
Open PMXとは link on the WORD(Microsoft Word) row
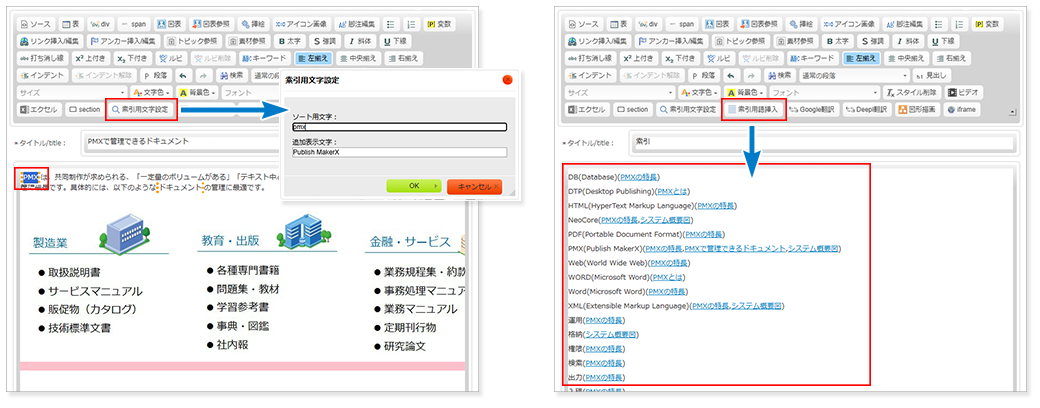667,277
